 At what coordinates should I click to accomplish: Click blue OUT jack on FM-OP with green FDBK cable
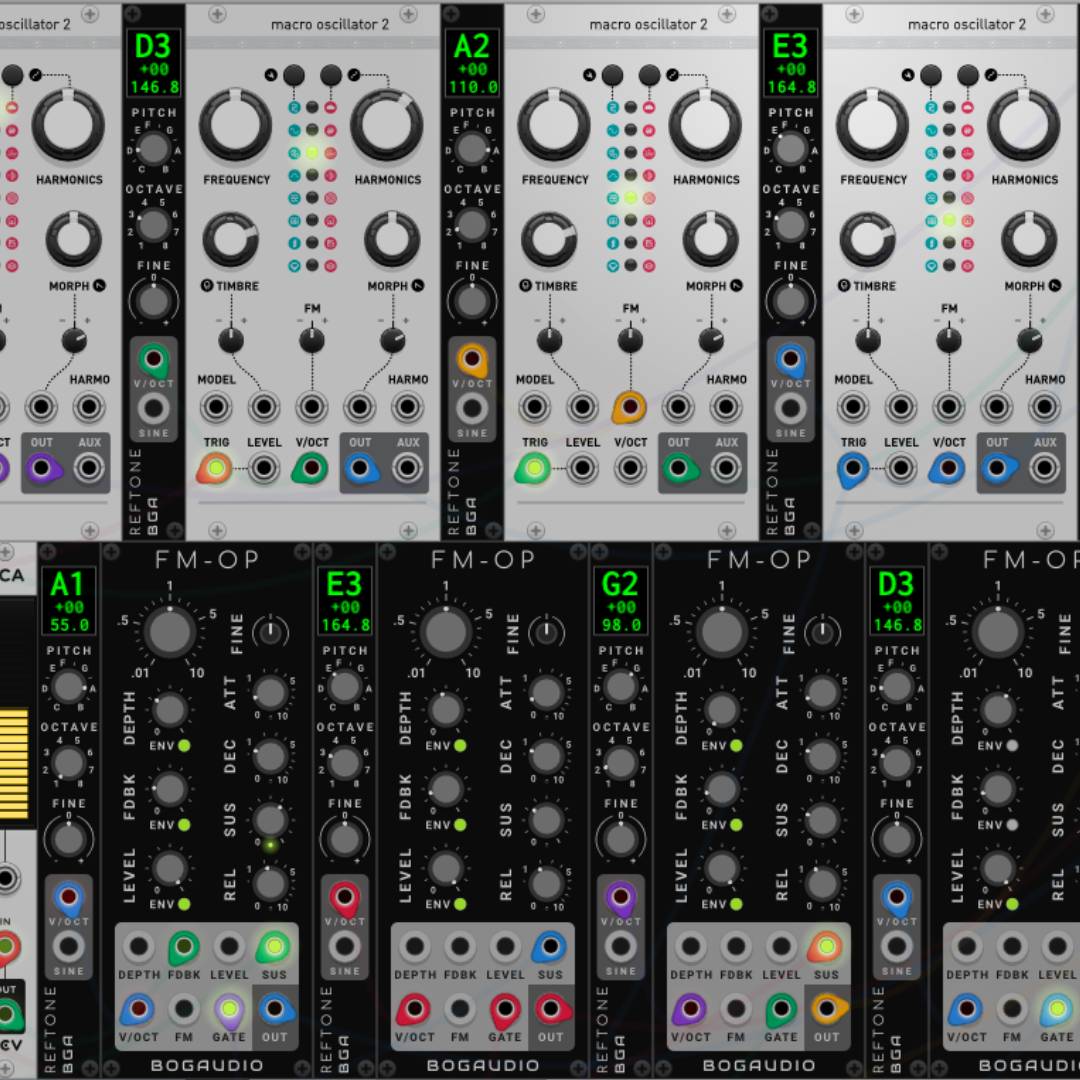[x=275, y=1010]
